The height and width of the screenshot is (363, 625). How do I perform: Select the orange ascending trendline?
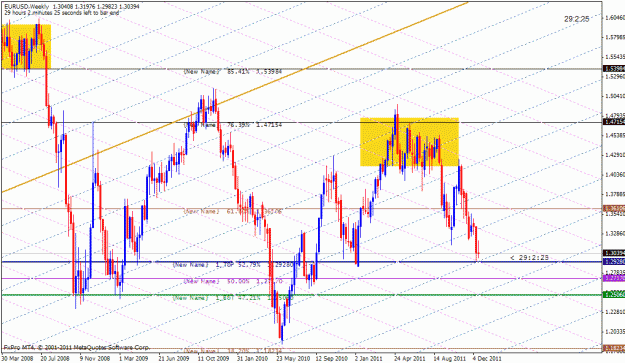(x=235, y=98)
